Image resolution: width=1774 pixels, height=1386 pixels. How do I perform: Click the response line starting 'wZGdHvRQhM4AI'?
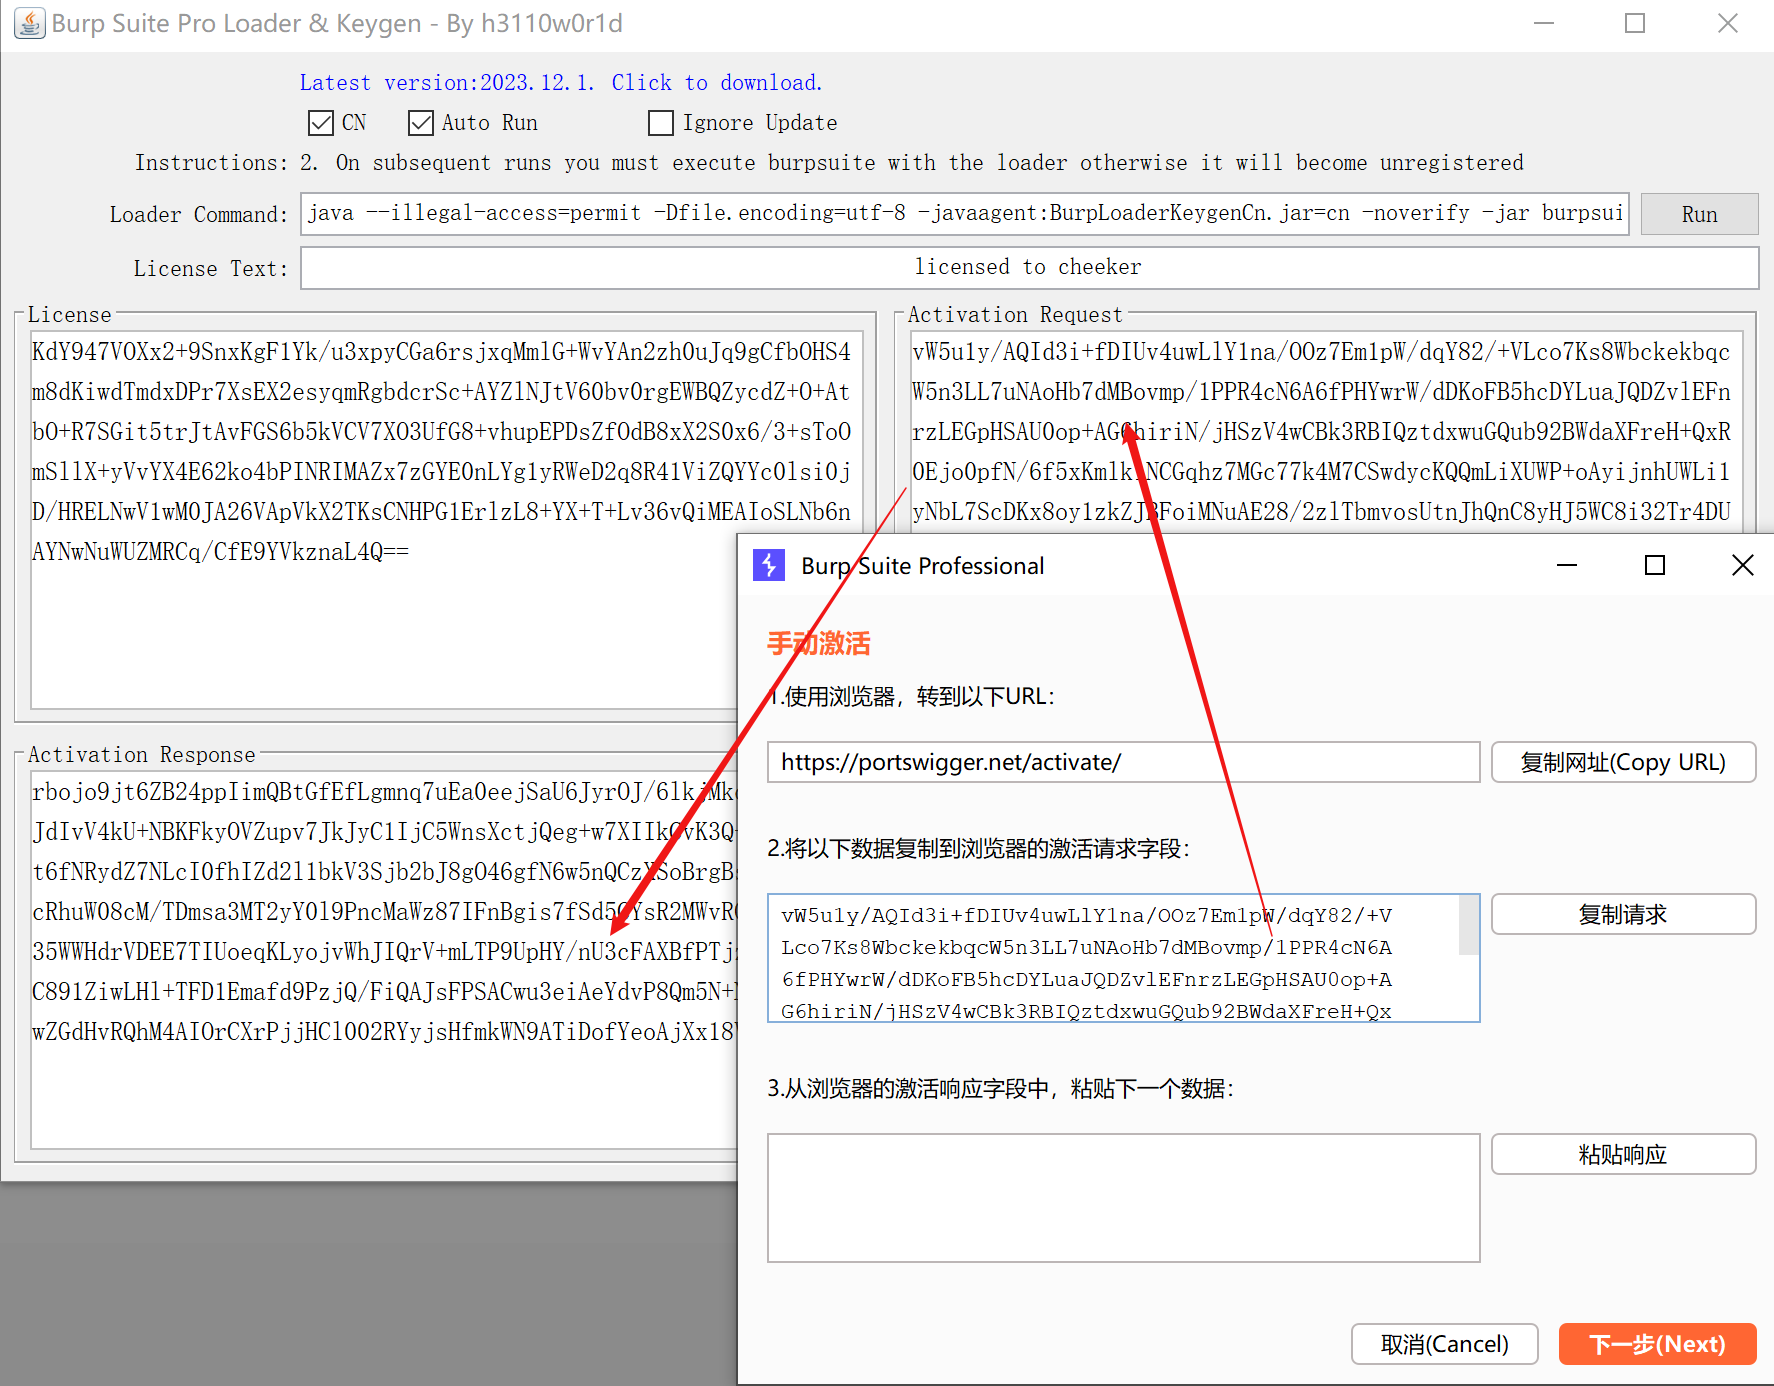pyautogui.click(x=384, y=1032)
